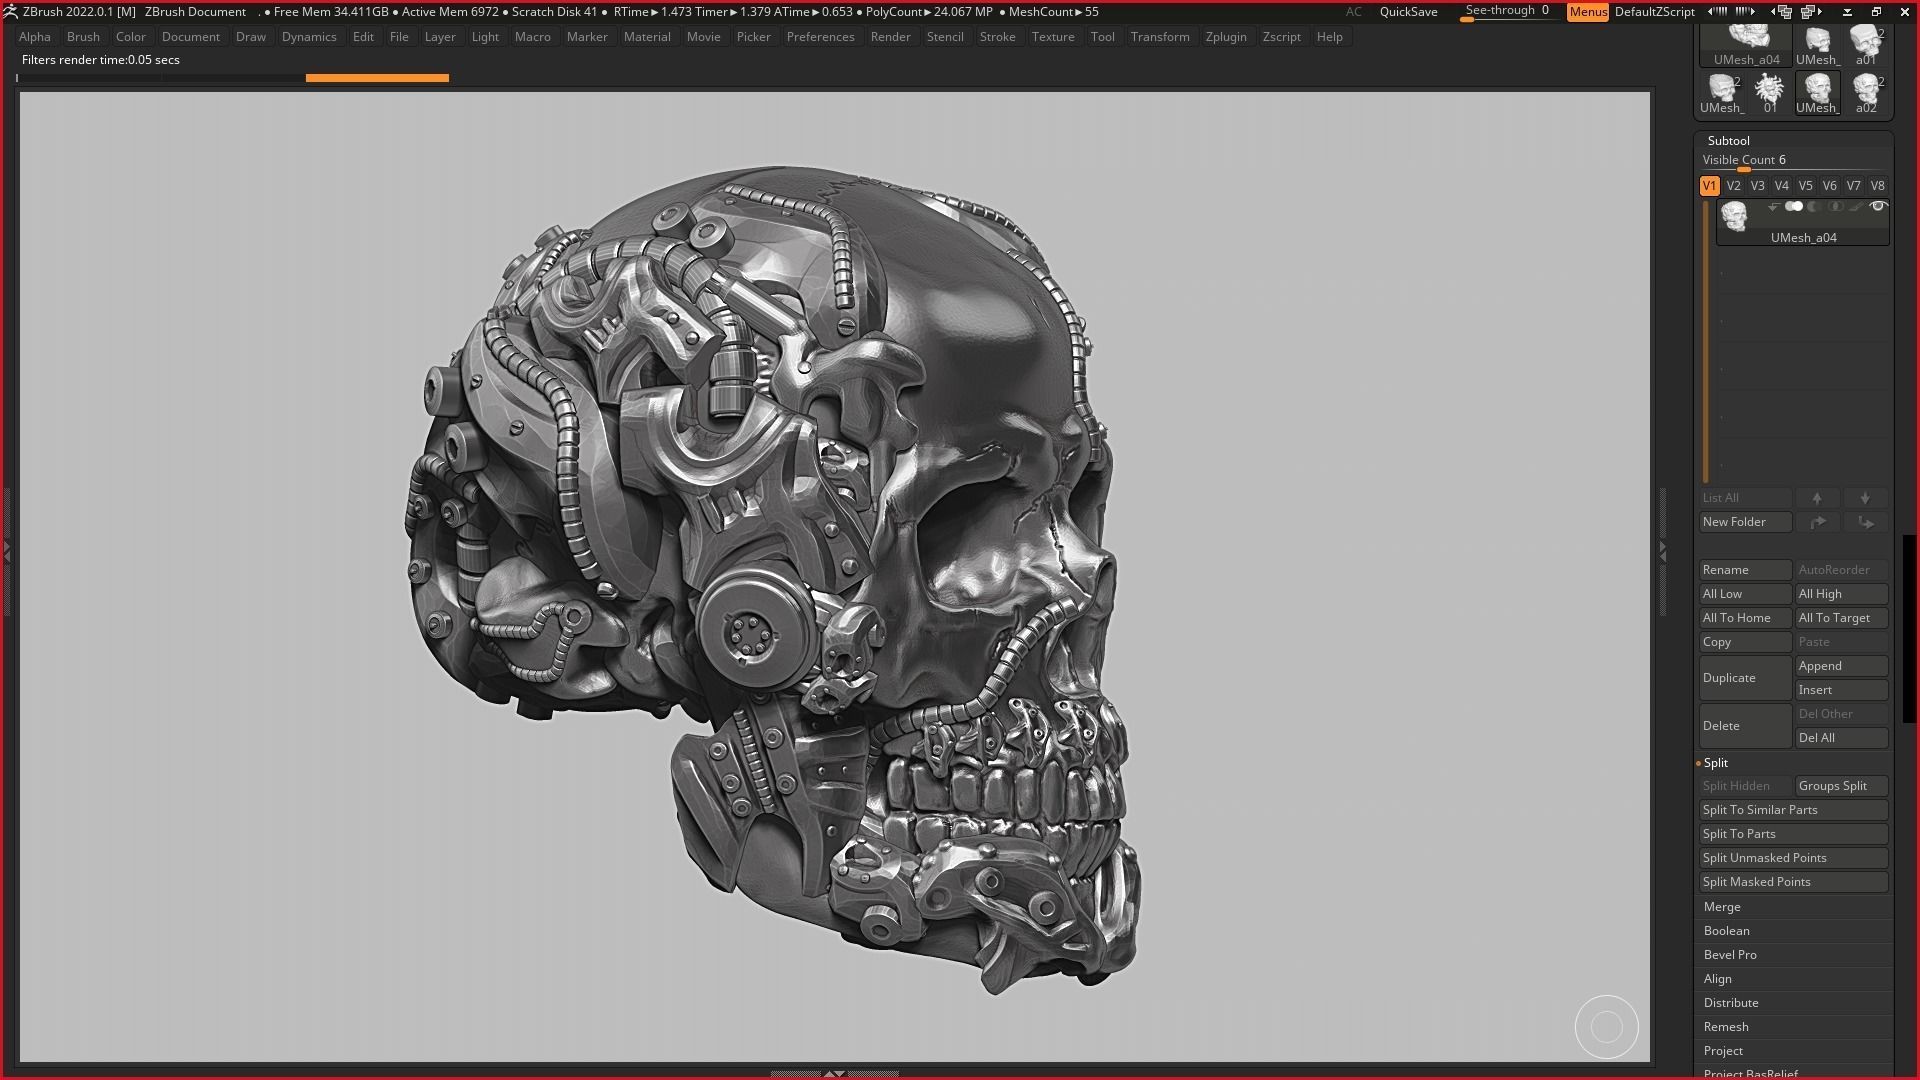Expand the Align section

[x=1718, y=979]
